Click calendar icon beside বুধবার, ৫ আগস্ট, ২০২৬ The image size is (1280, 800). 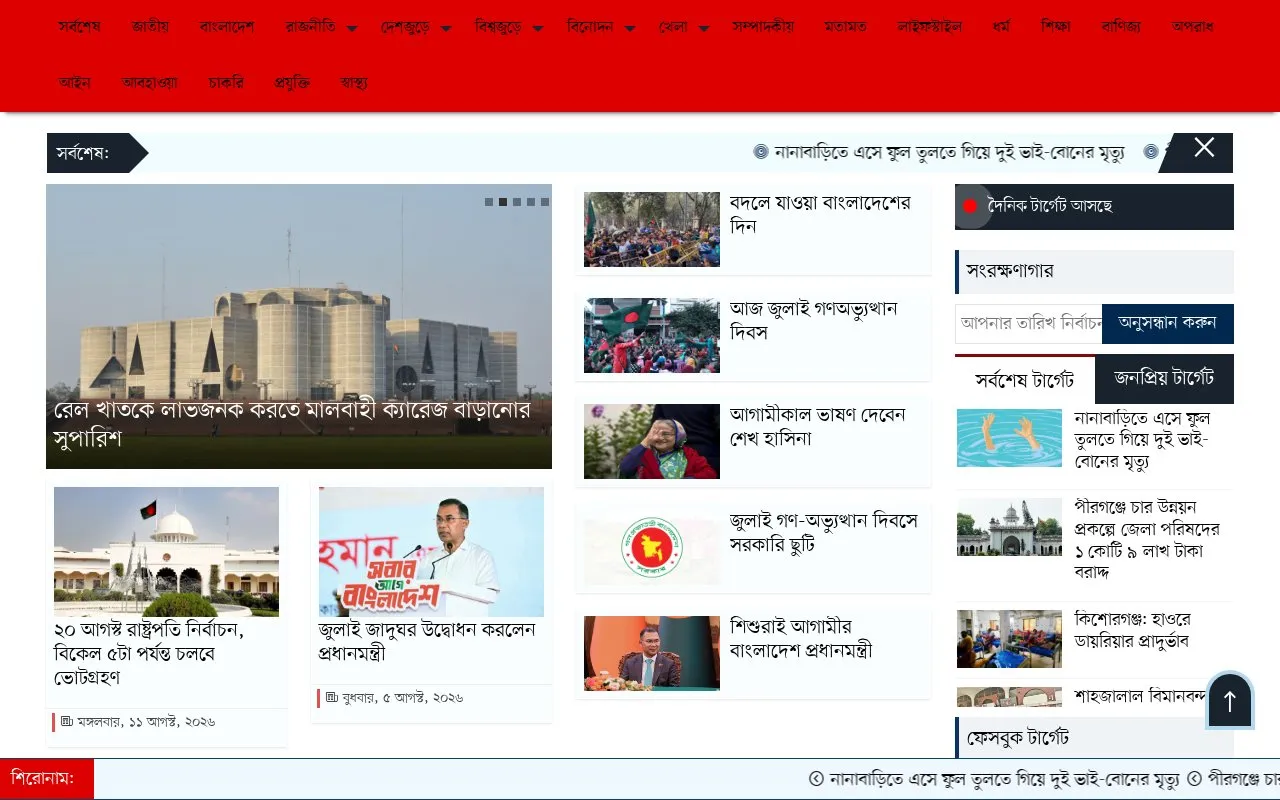[332, 697]
